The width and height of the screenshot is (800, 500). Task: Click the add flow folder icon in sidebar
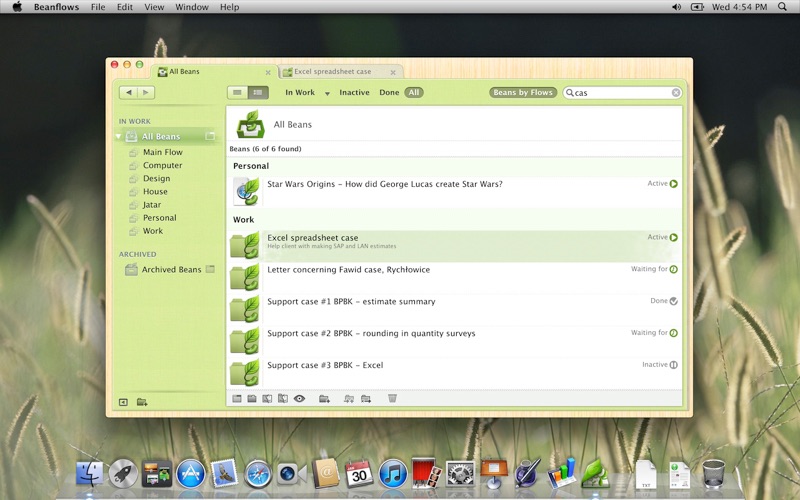click(x=142, y=402)
